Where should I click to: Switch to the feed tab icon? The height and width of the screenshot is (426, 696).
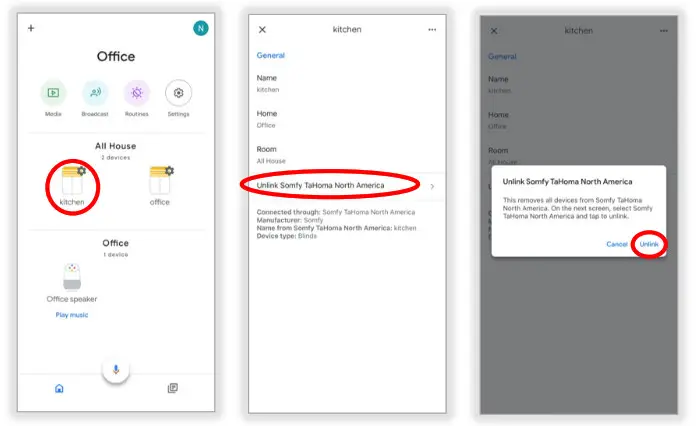tap(173, 388)
